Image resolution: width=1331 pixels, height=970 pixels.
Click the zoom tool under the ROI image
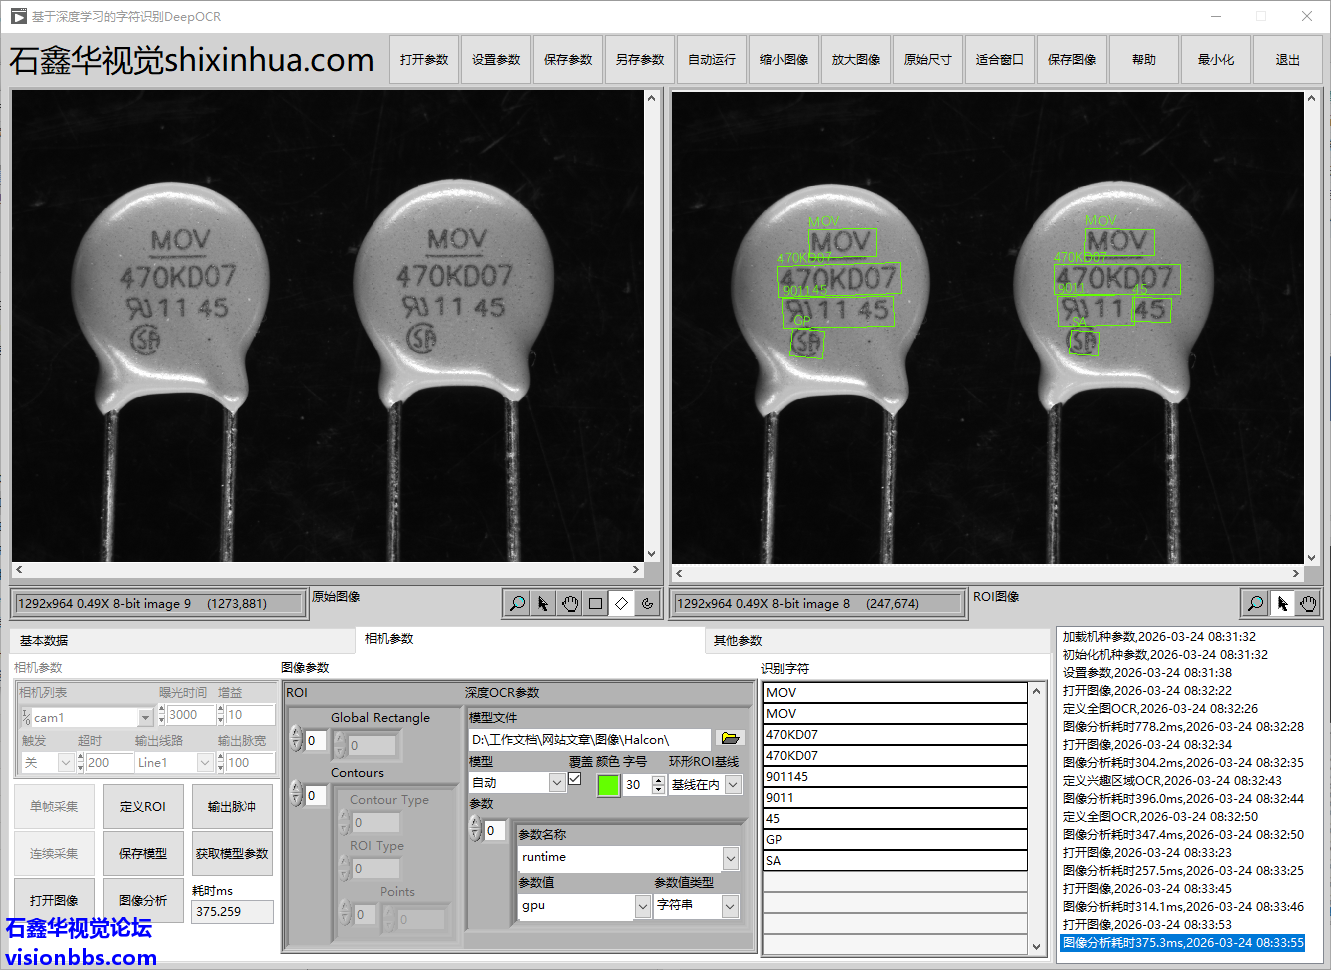point(1255,603)
